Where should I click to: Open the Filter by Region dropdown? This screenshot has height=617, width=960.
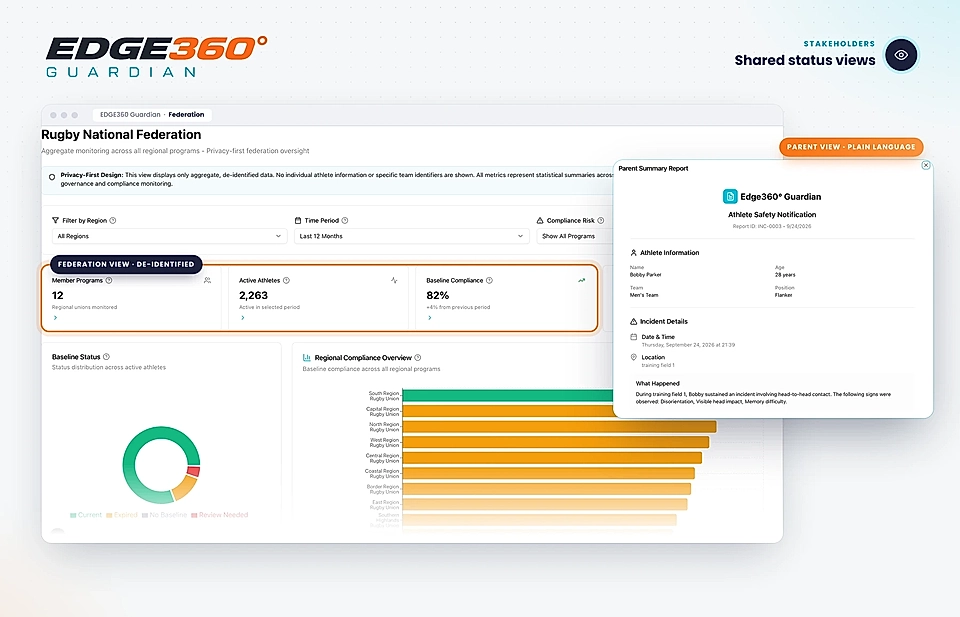tap(169, 236)
